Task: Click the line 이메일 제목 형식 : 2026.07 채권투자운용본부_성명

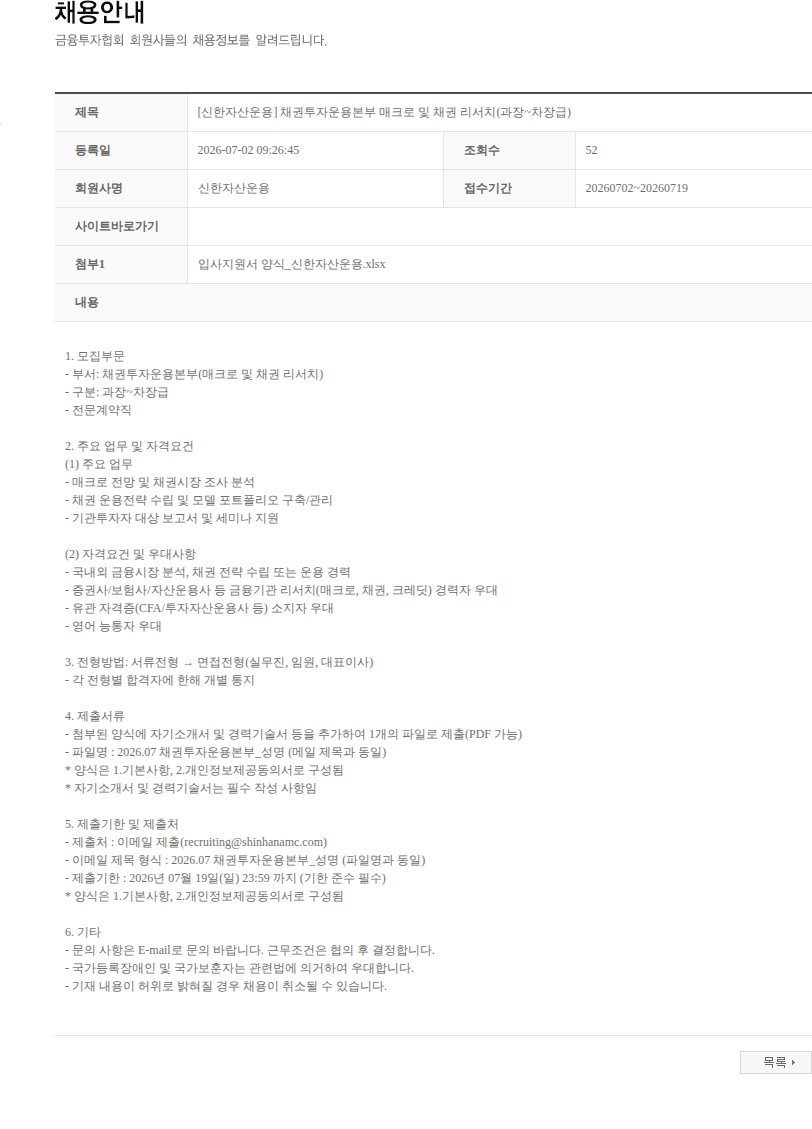Action: tap(245, 860)
